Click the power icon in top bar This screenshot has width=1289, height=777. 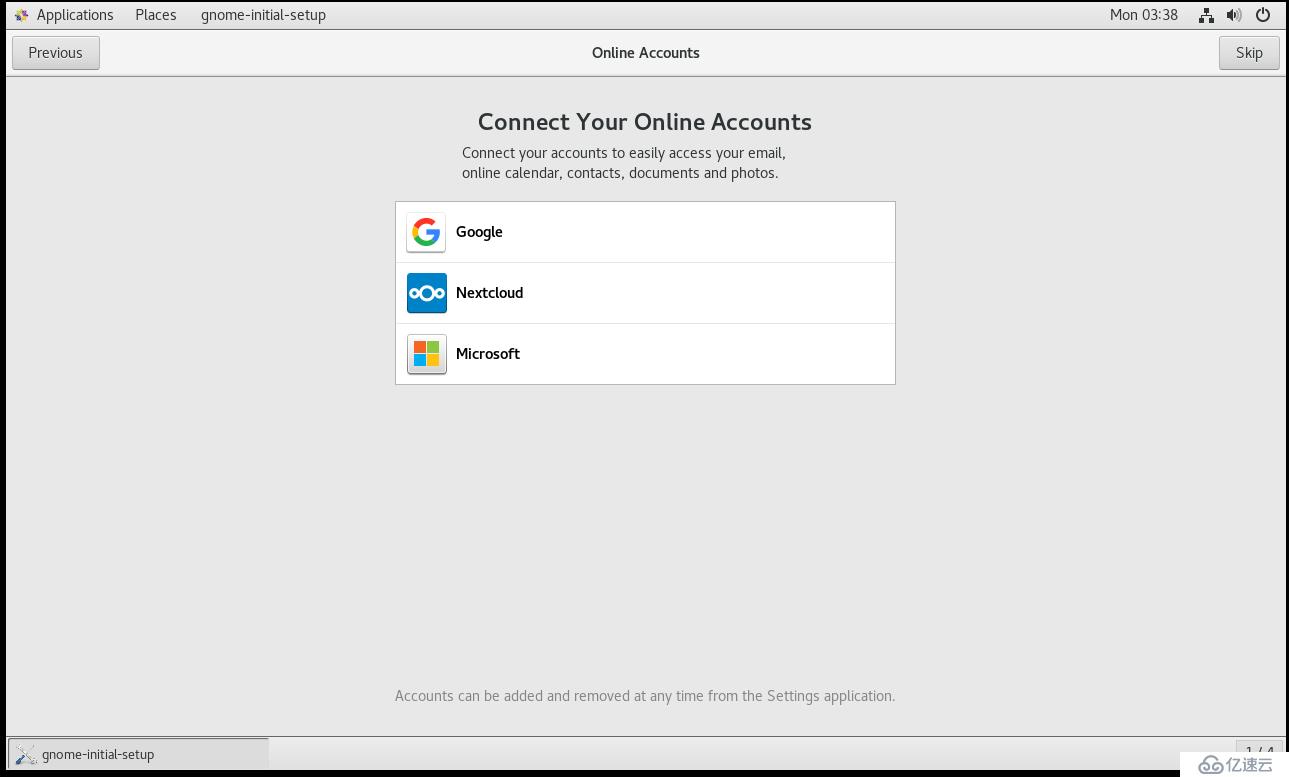pyautogui.click(x=1263, y=15)
